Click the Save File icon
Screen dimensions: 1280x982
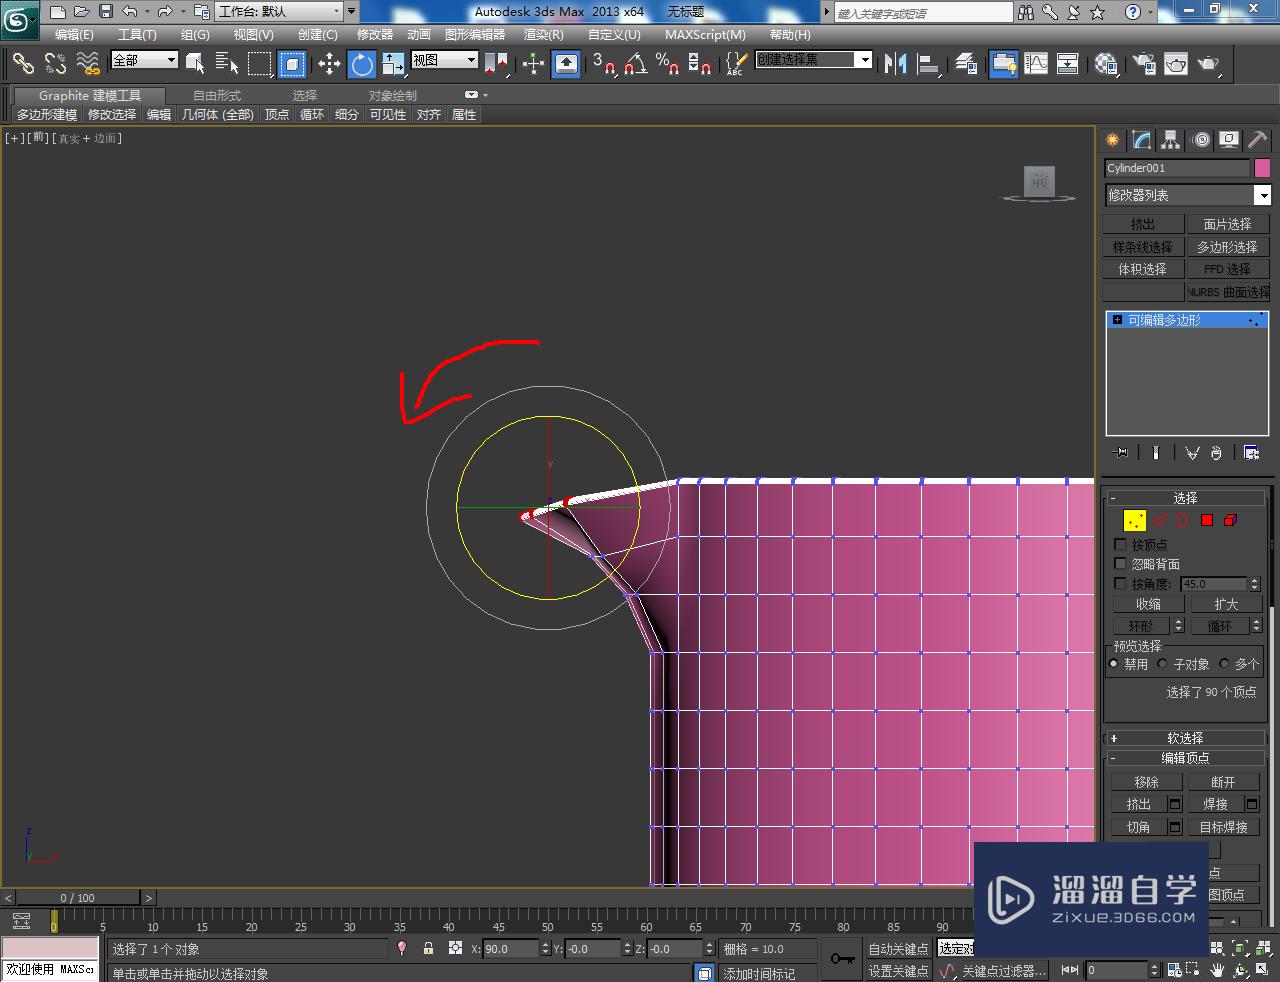click(x=105, y=12)
